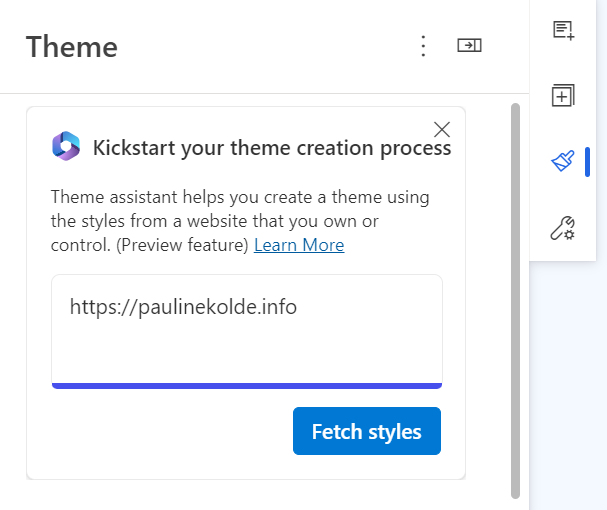Image resolution: width=607 pixels, height=510 pixels.
Task: Click the add section plus icon in sidebar
Action: 563,96
